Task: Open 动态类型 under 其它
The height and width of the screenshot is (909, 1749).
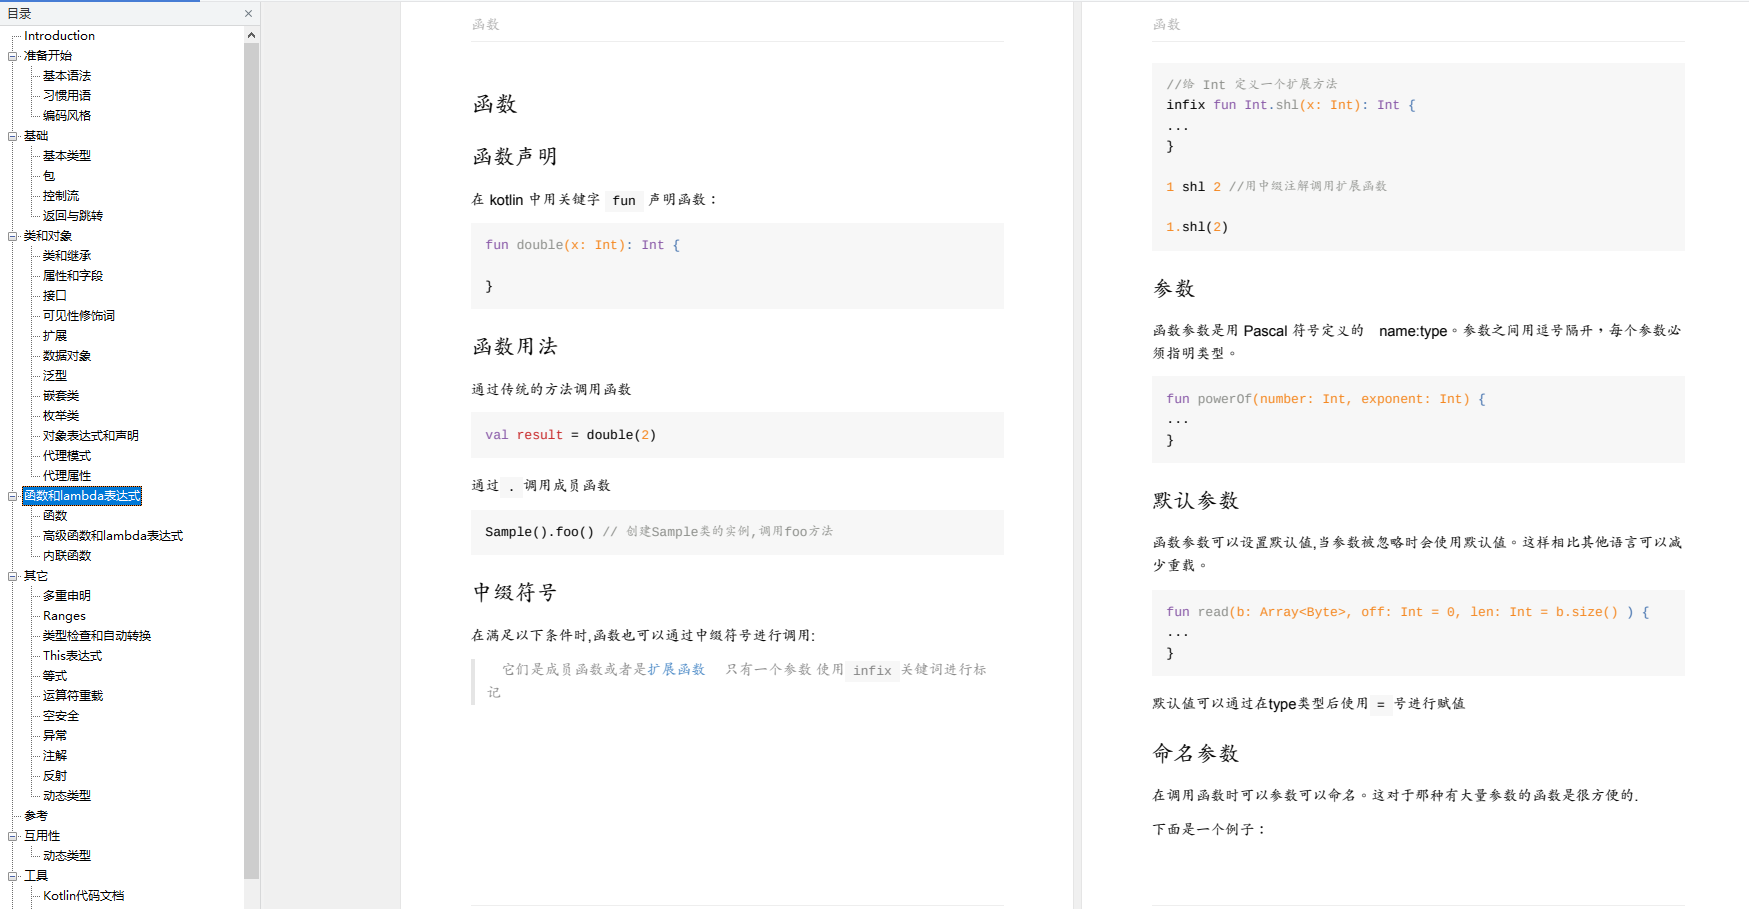Action: pyautogui.click(x=67, y=796)
